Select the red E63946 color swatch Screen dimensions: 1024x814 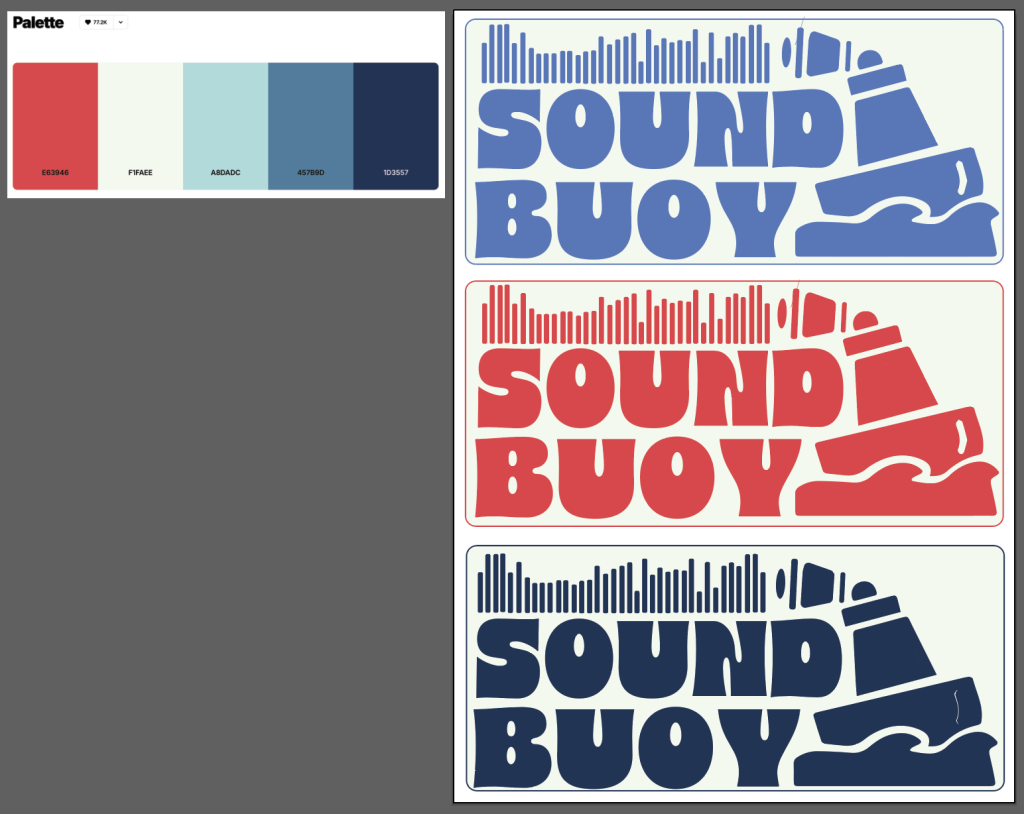[55, 115]
